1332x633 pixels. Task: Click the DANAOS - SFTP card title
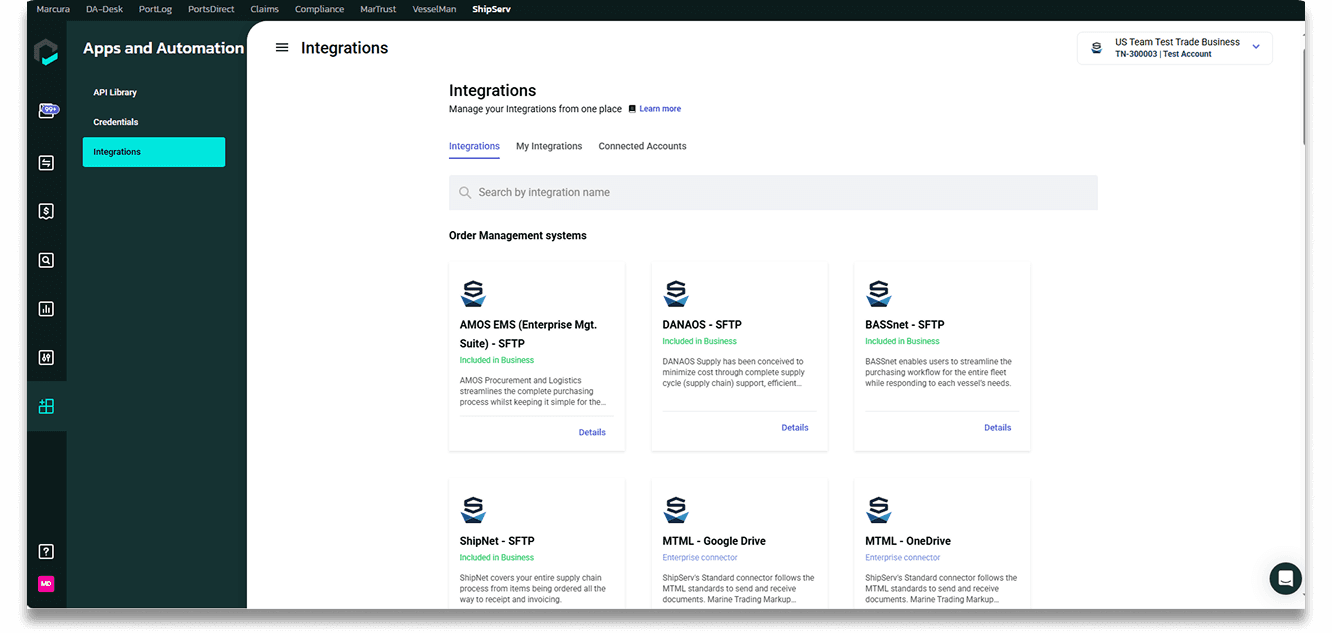tap(702, 325)
